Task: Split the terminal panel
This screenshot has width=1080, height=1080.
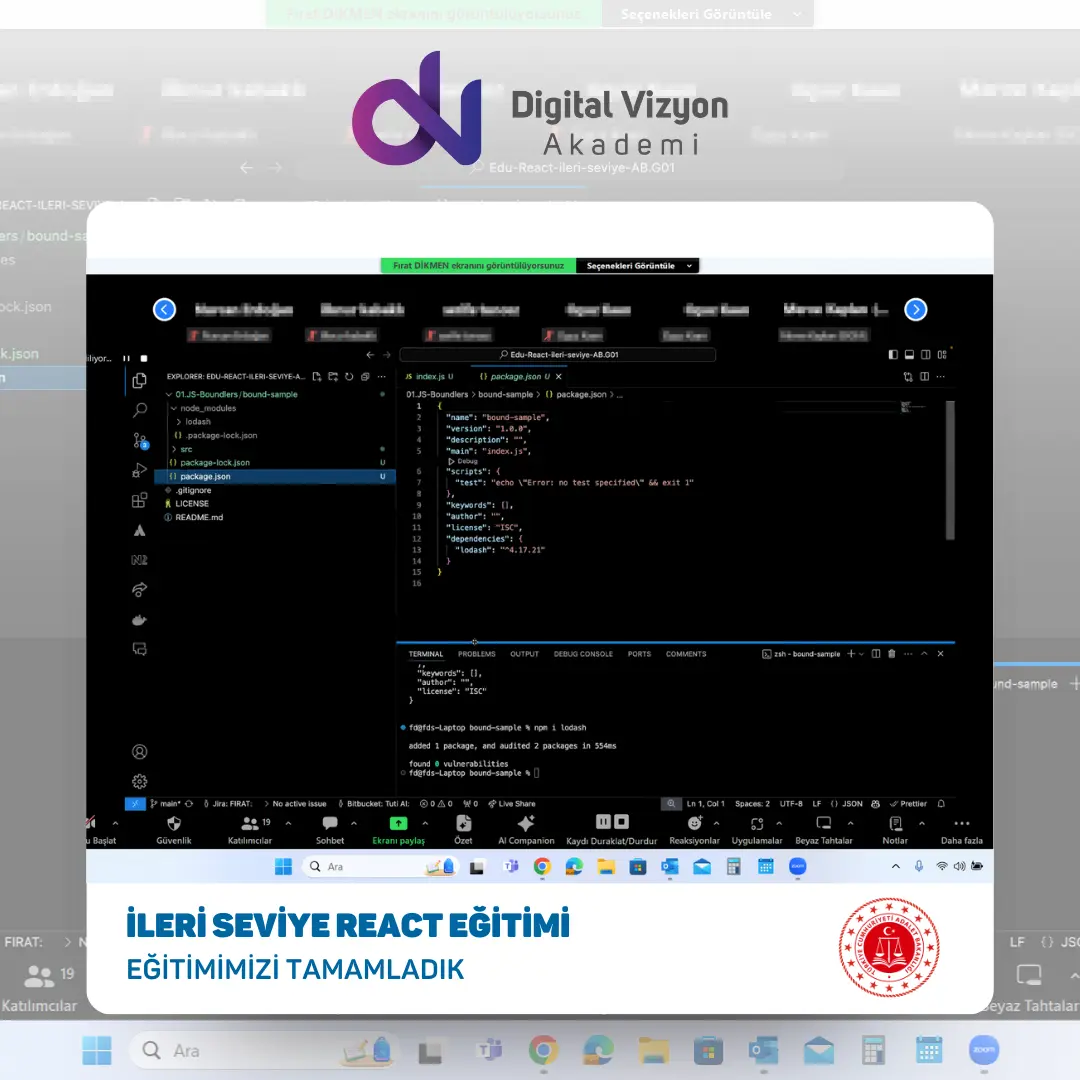Action: coord(875,654)
